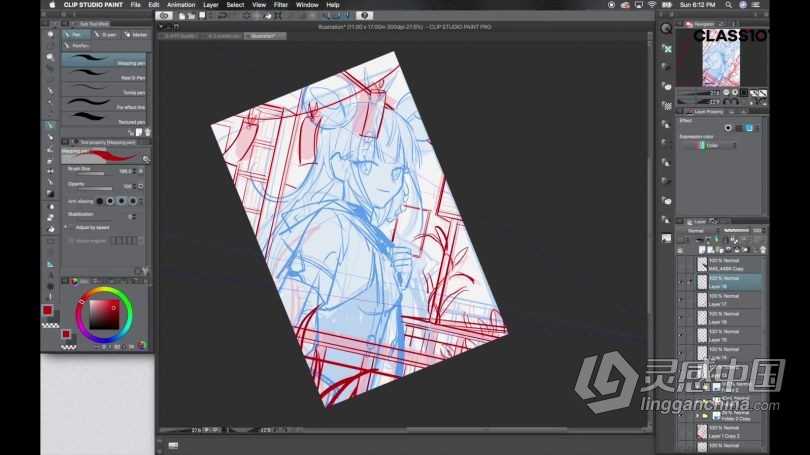This screenshot has width=810, height=455.
Task: Hide Layer 14 visibility eye
Action: [x=681, y=353]
